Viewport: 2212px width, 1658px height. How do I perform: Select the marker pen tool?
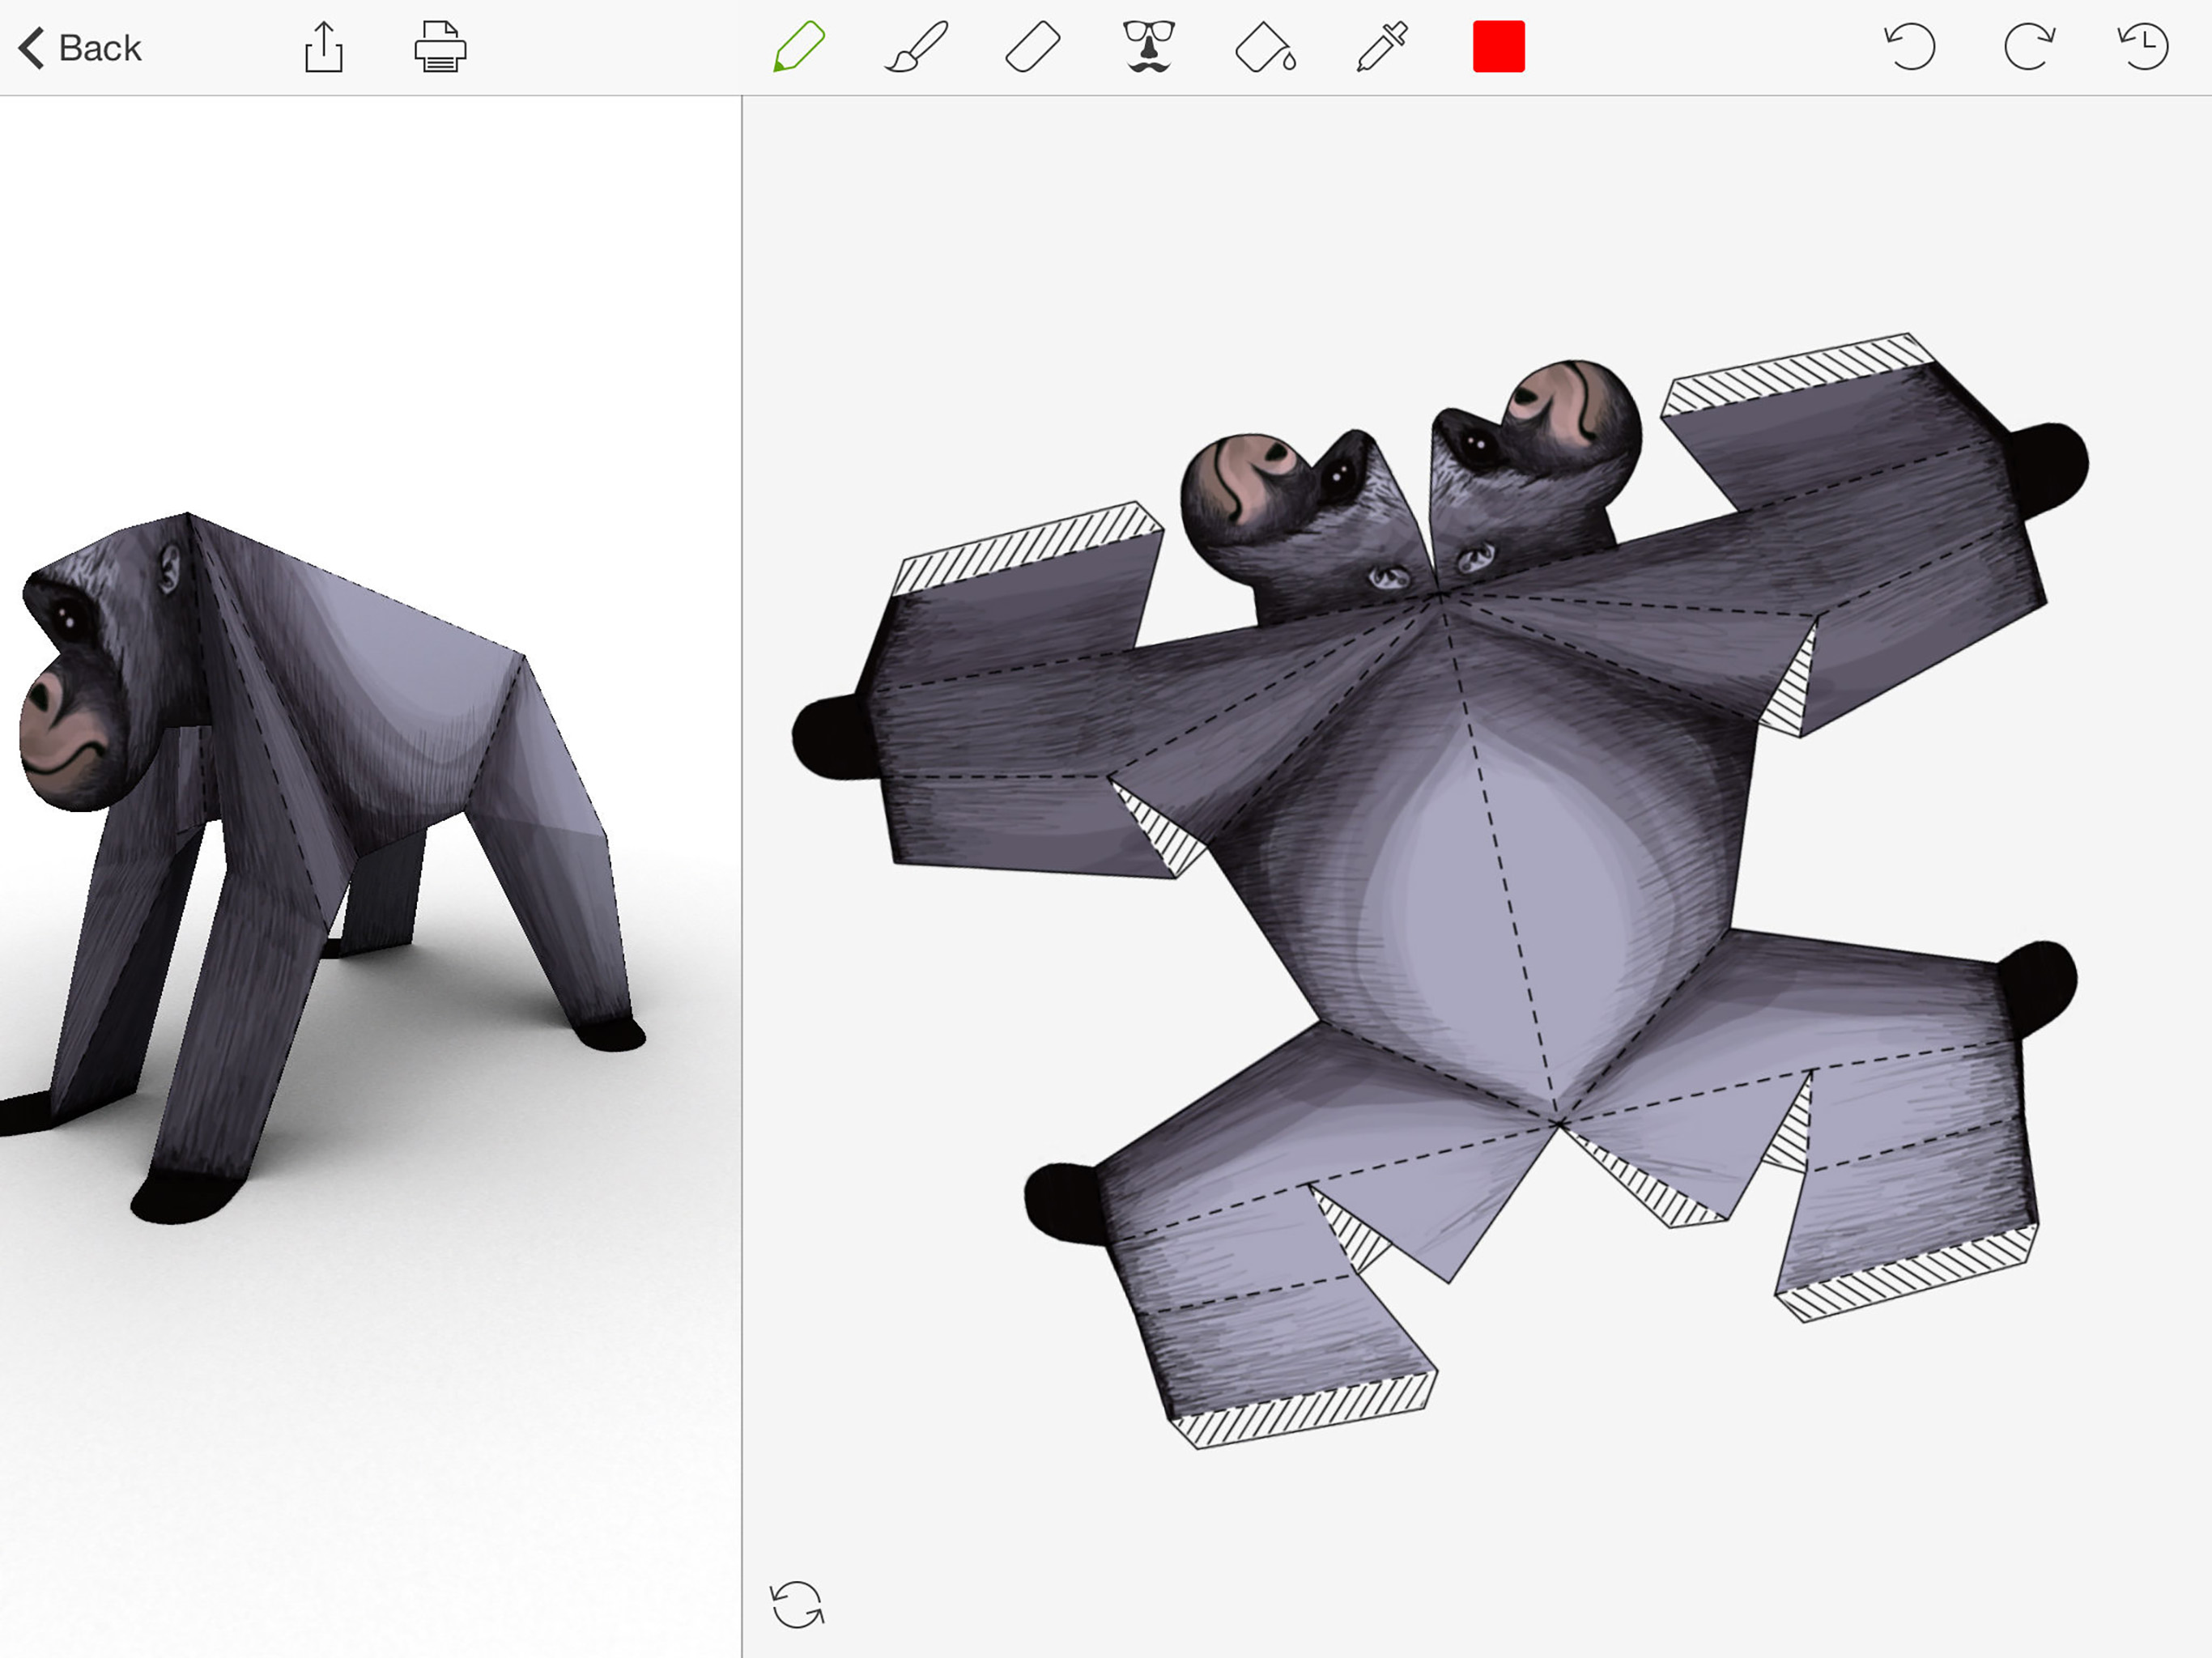coord(799,47)
